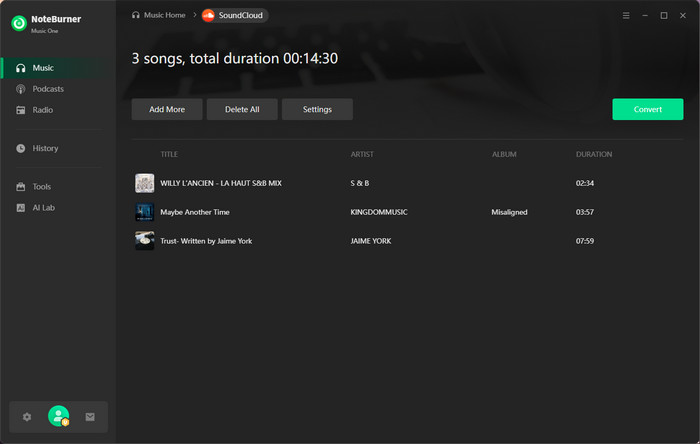This screenshot has width=700, height=444.
Task: Click the ALBUM column header
Action: click(504, 154)
